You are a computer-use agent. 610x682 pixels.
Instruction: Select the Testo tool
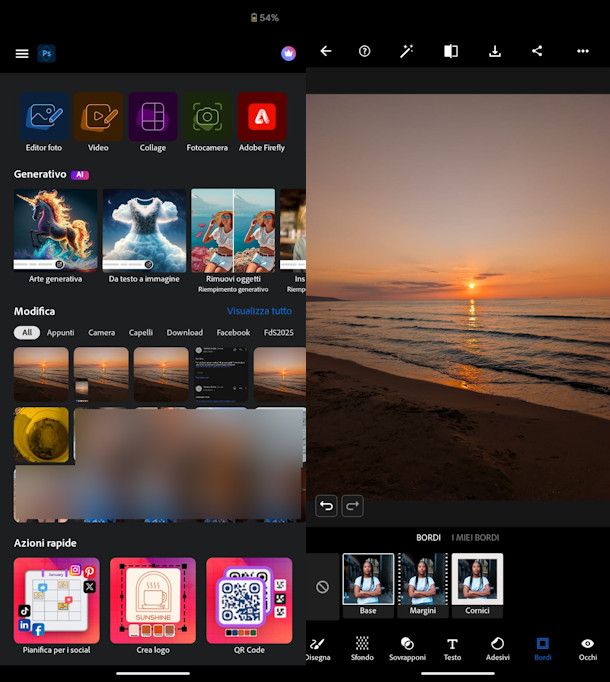pyautogui.click(x=452, y=649)
